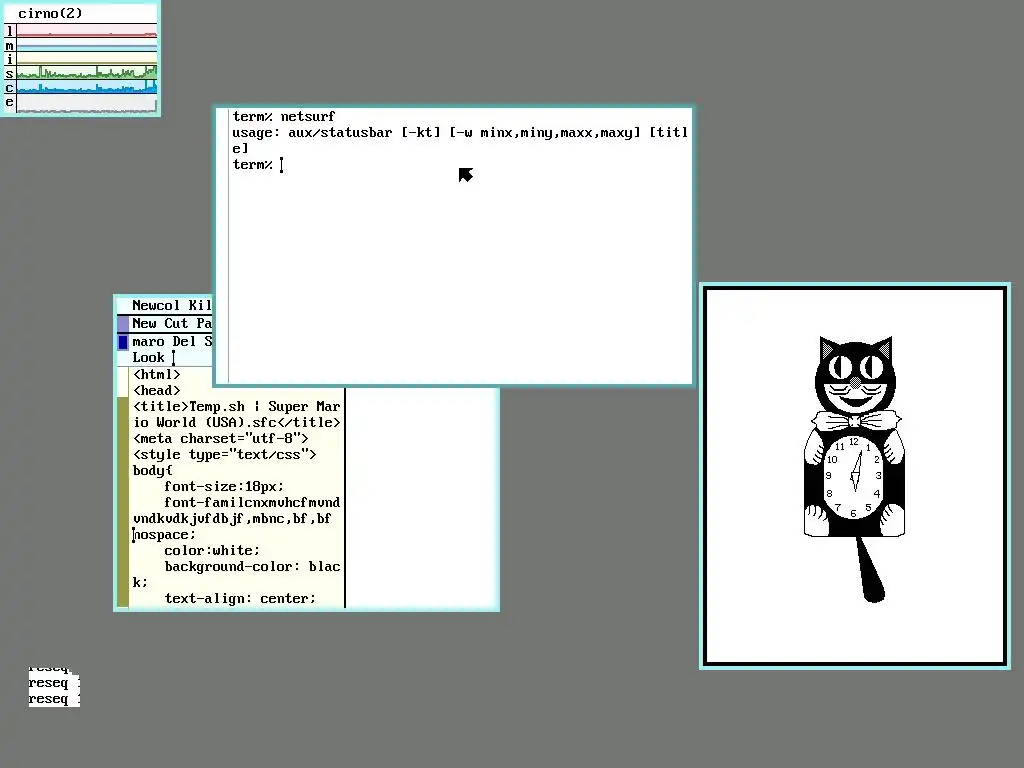
Task: Click the usage: aux/statusbar line in terminal
Action: click(460, 133)
